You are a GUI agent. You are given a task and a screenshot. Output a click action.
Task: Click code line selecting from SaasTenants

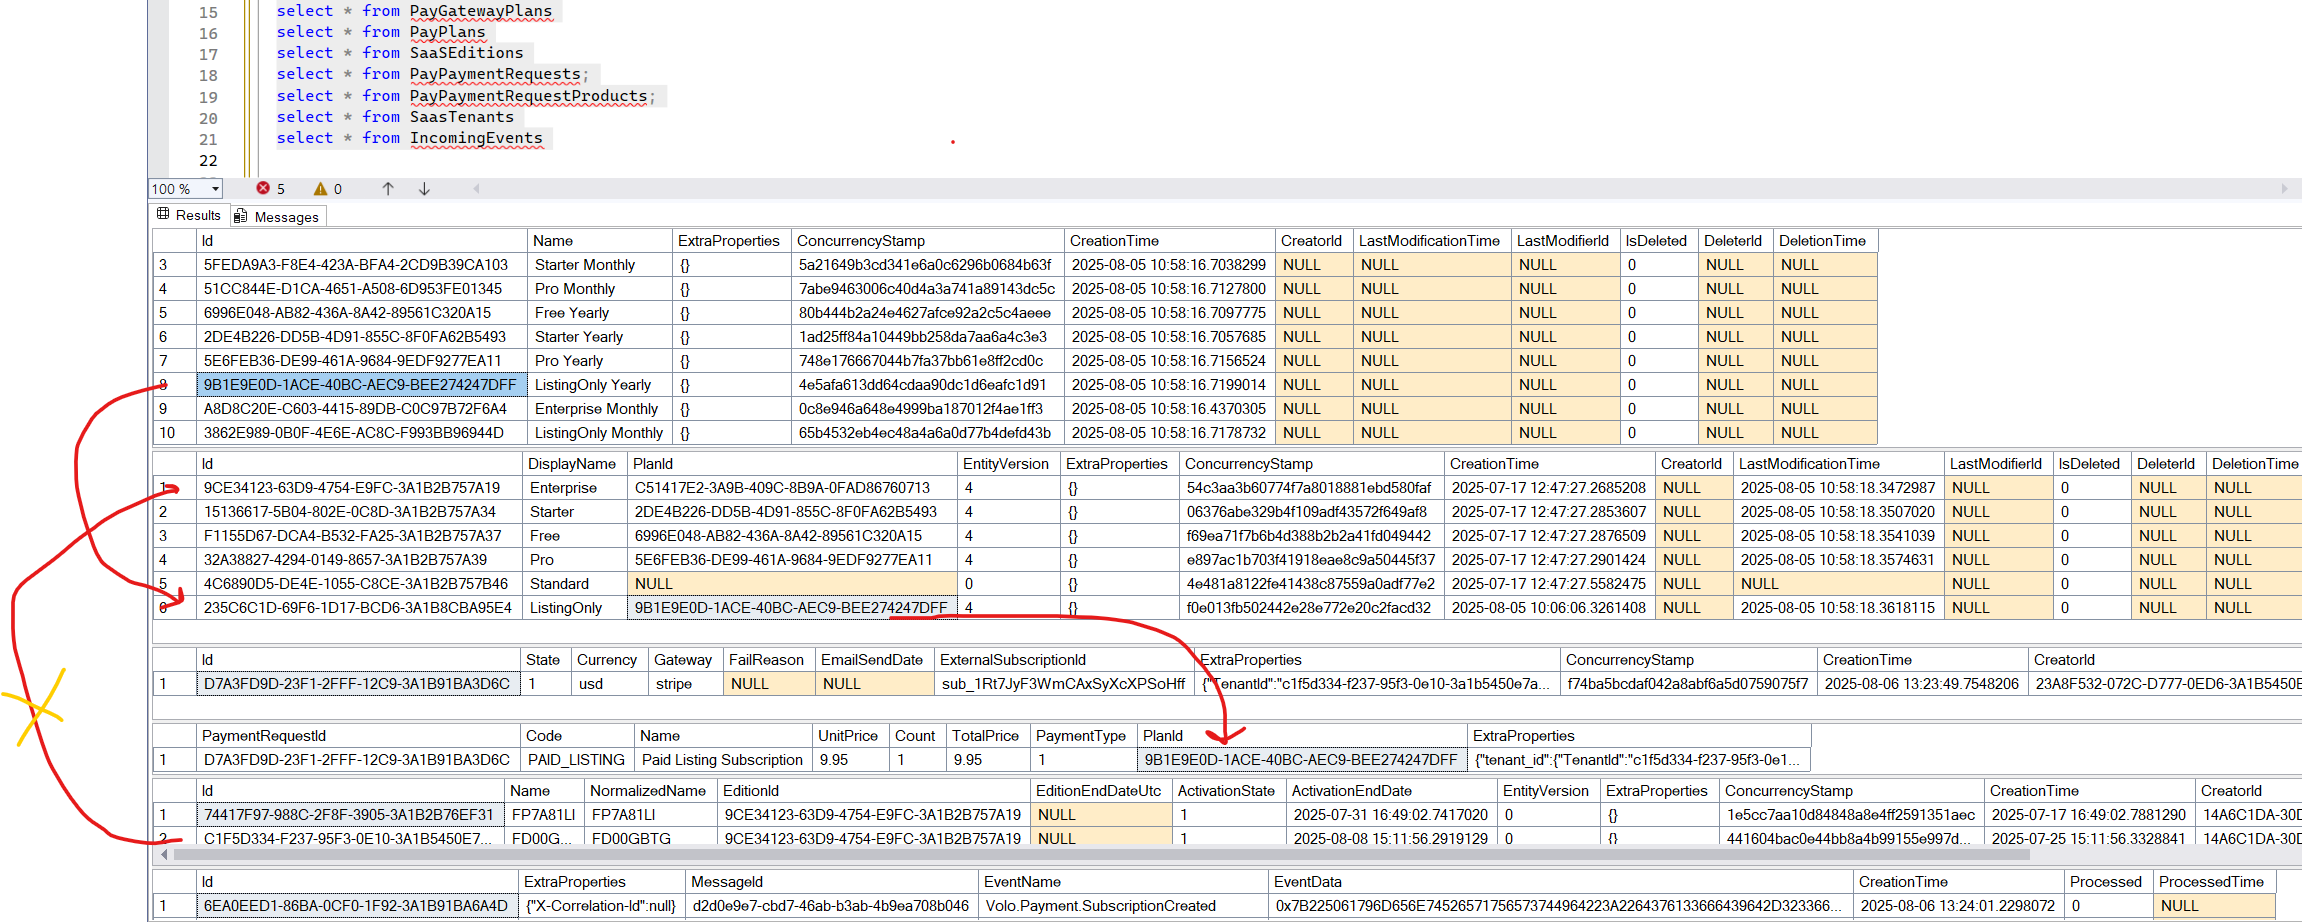[x=395, y=117]
